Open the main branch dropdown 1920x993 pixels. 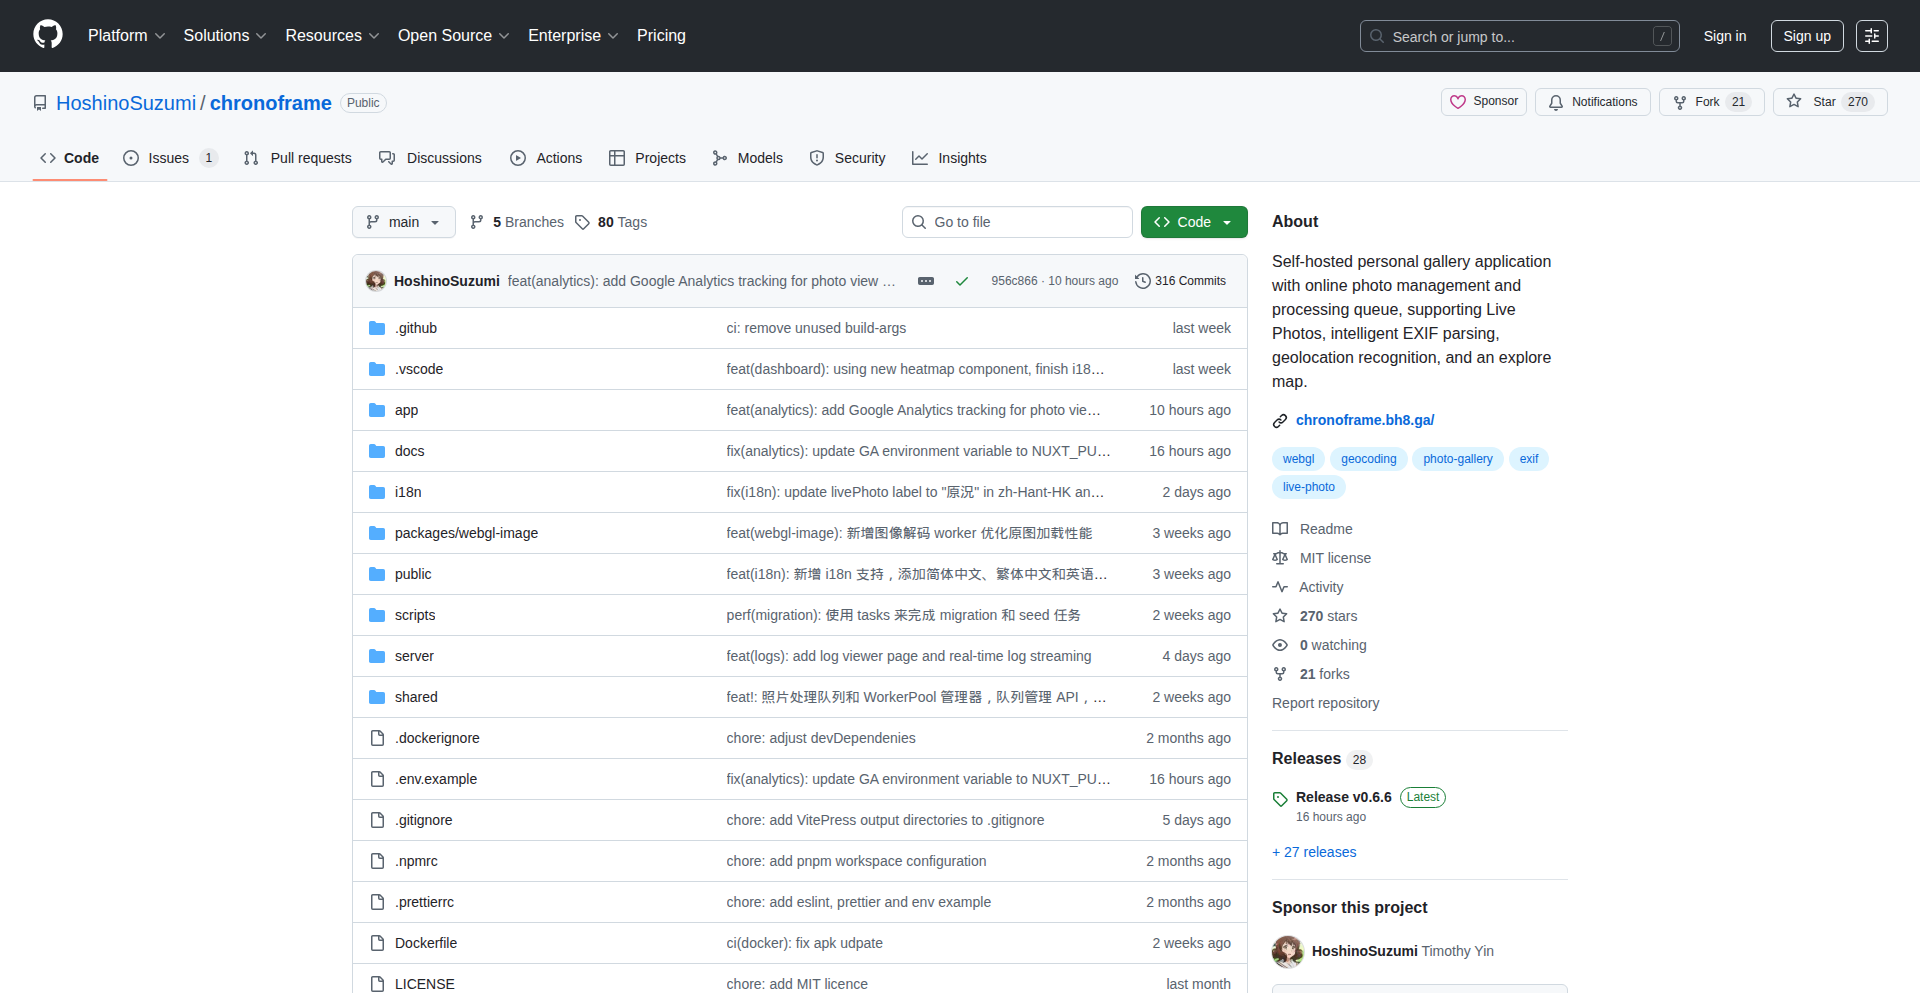(403, 222)
